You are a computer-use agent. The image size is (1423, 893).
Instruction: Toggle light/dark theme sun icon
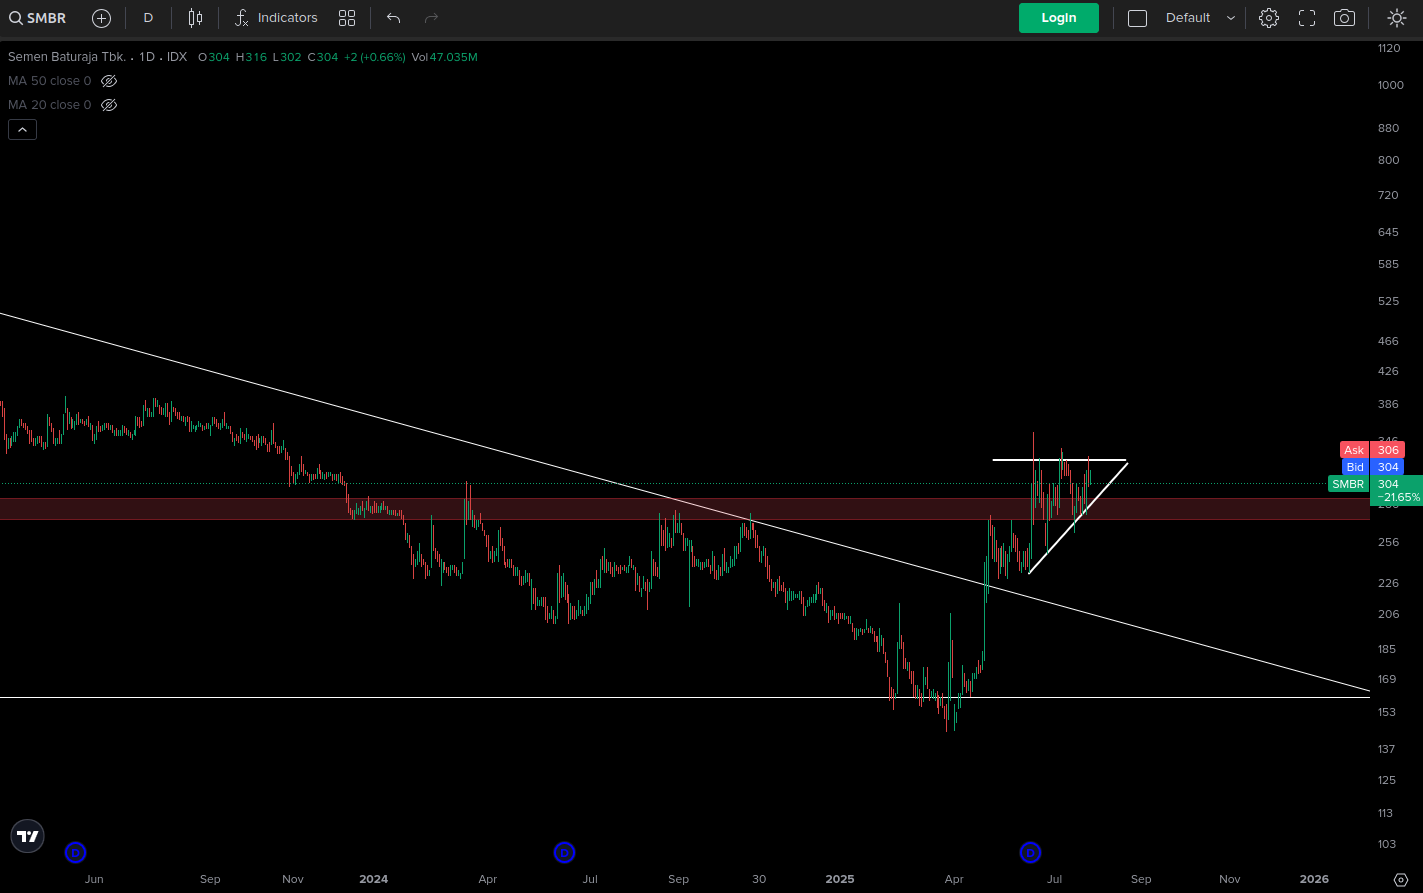tap(1397, 18)
